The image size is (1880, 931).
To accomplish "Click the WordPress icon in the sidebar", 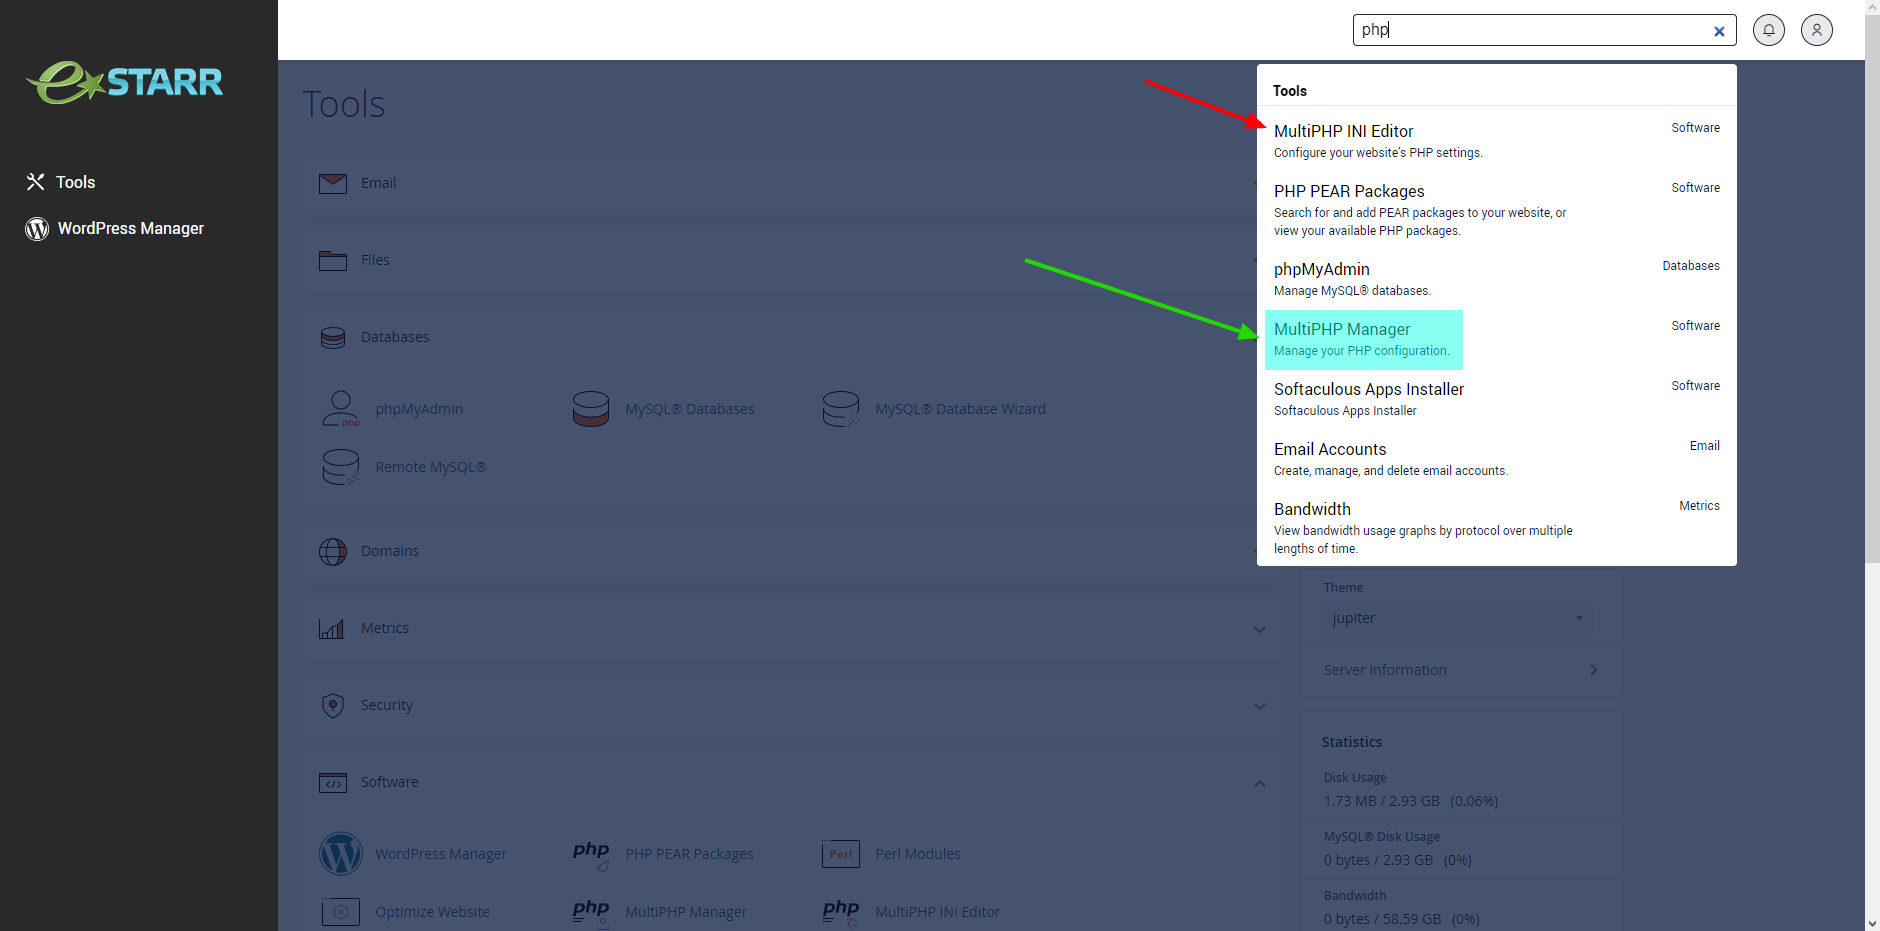I will [x=37, y=229].
